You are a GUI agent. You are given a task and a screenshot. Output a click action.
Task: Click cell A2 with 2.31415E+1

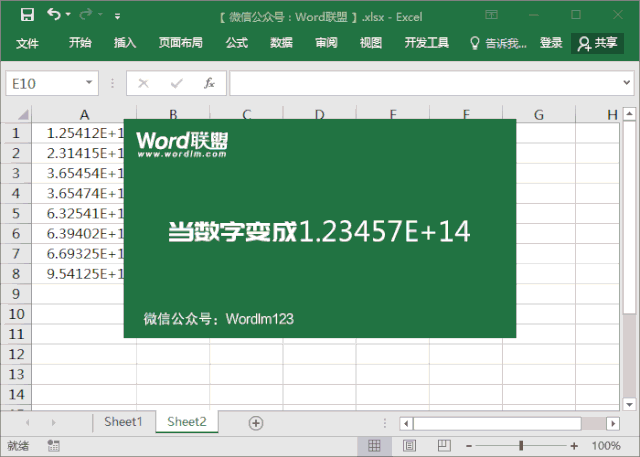click(x=78, y=153)
